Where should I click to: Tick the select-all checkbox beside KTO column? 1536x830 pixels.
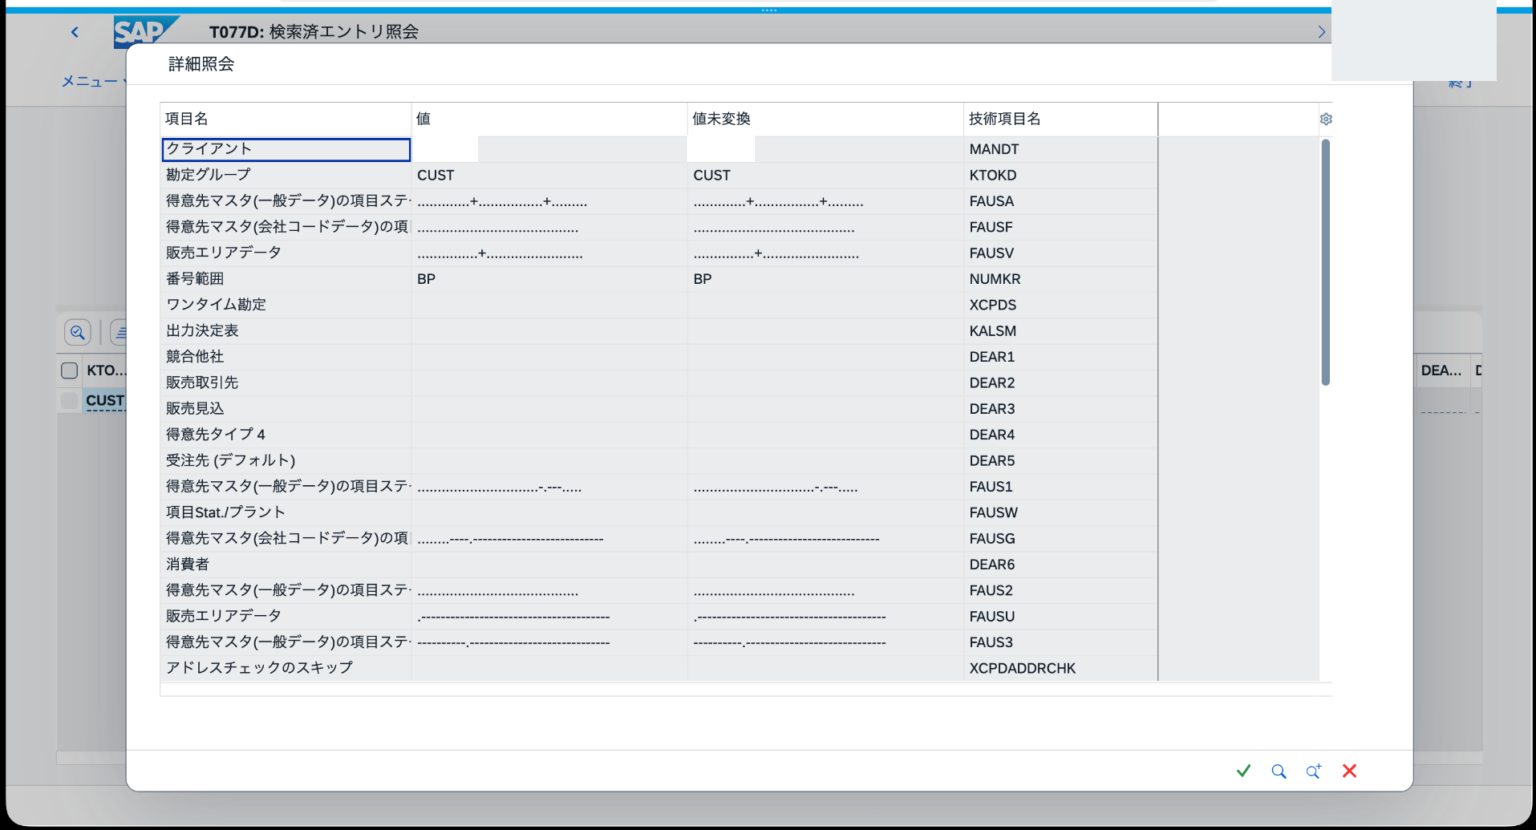point(69,370)
